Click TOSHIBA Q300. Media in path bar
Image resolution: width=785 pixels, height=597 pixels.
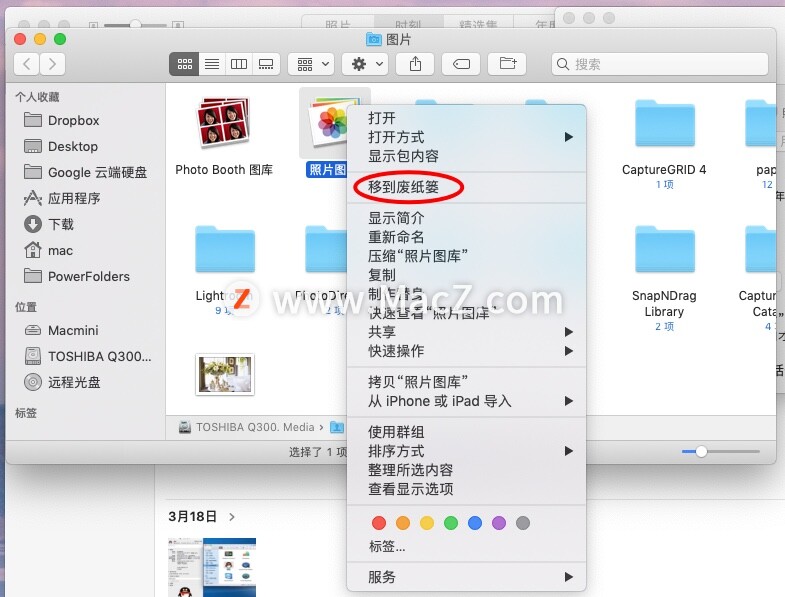[247, 427]
